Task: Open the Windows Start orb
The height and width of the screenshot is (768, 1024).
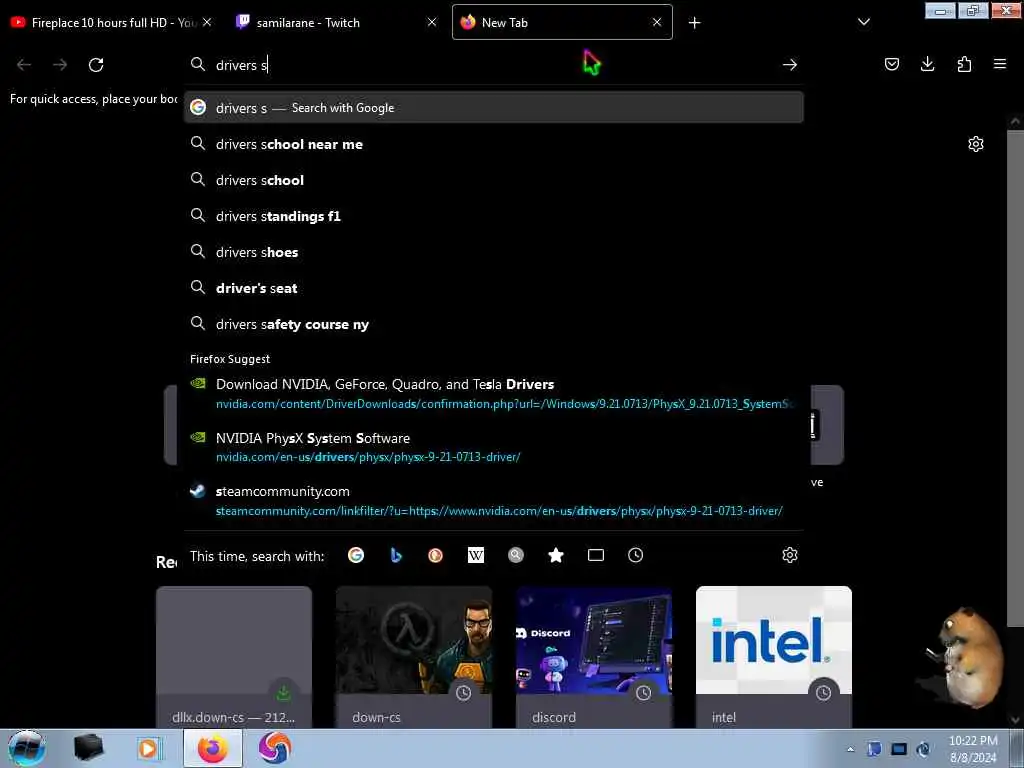Action: [x=27, y=748]
